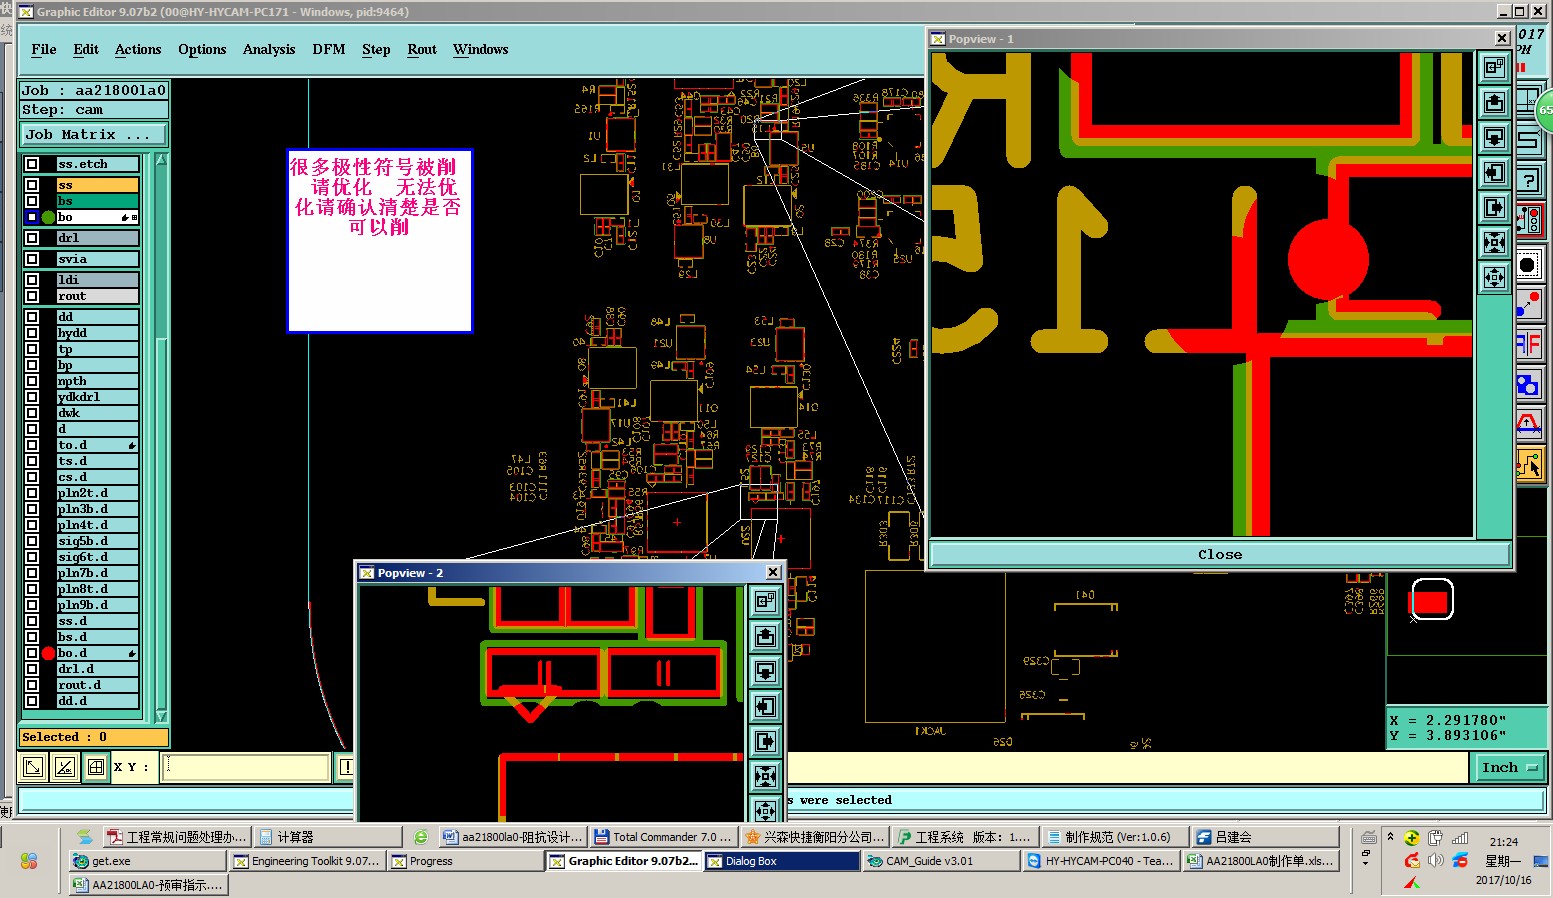Screen dimensions: 1553x898
Task: Open Progress window from taskbar
Action: coord(465,861)
